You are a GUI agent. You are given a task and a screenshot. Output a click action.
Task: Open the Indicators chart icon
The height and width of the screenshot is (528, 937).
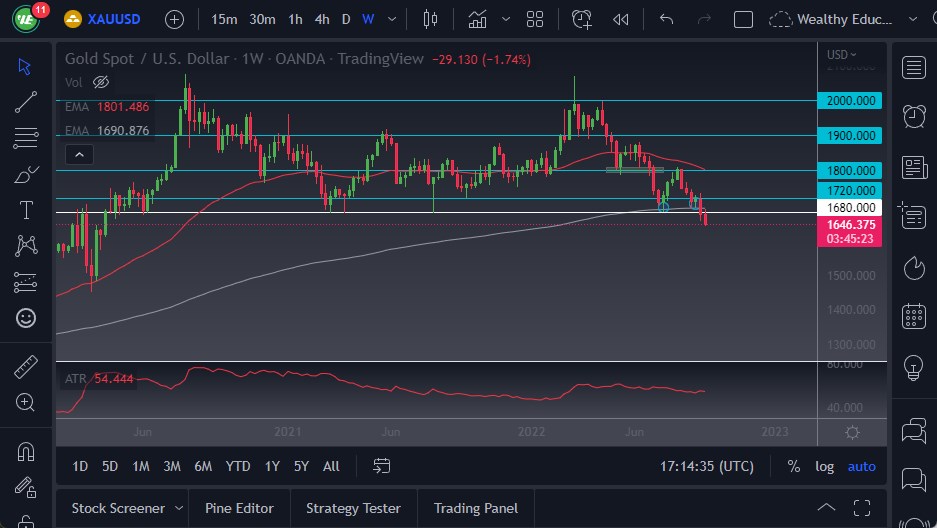[x=478, y=19]
